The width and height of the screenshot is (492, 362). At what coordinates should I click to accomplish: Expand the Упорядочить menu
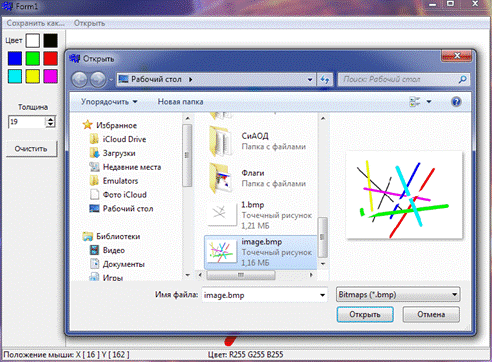pos(109,102)
